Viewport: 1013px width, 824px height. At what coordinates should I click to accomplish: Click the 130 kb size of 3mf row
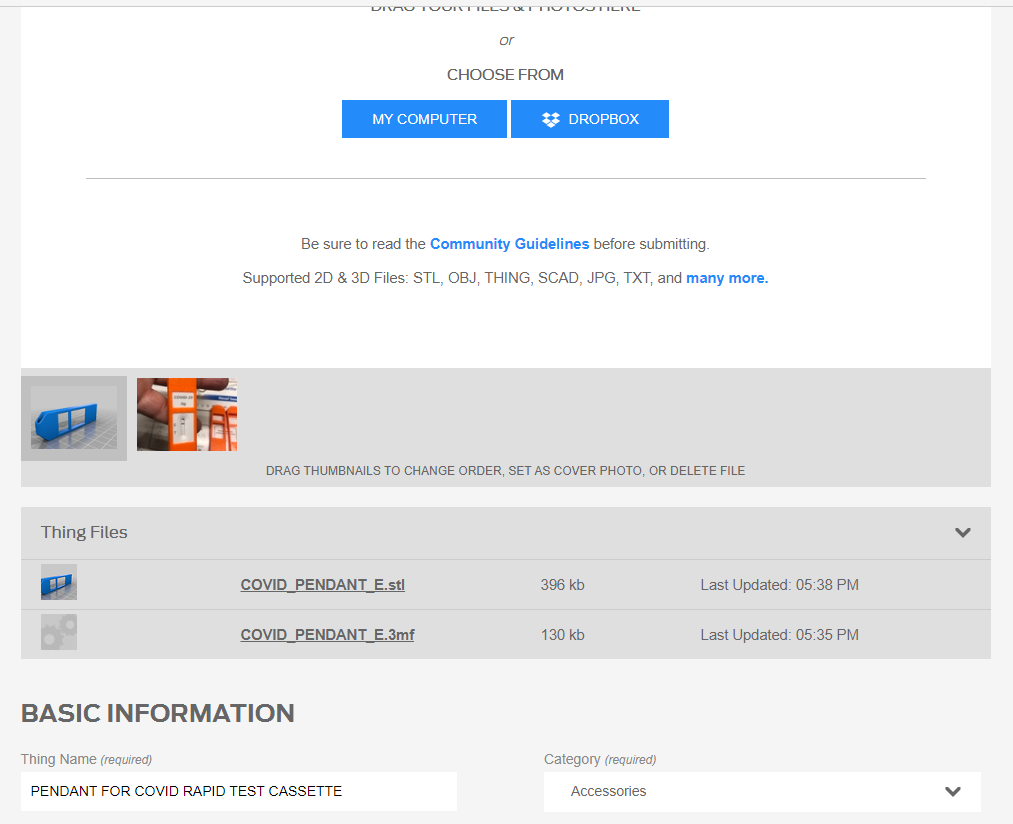562,635
